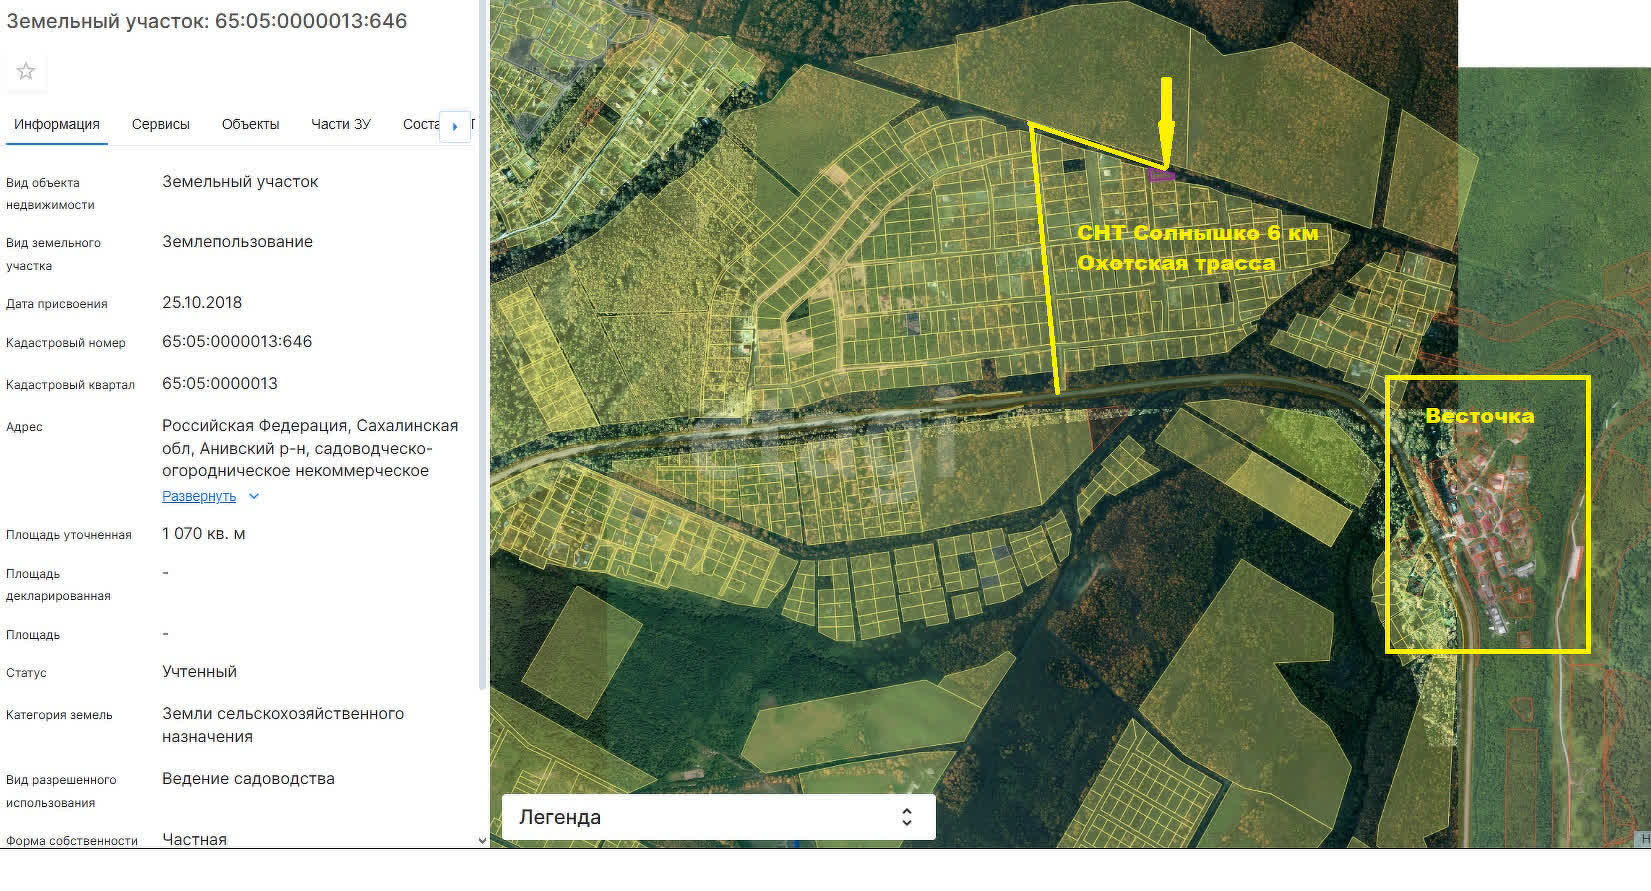Open the Объекты tab
Viewport: 1651px width, 891px height.
tap(250, 124)
